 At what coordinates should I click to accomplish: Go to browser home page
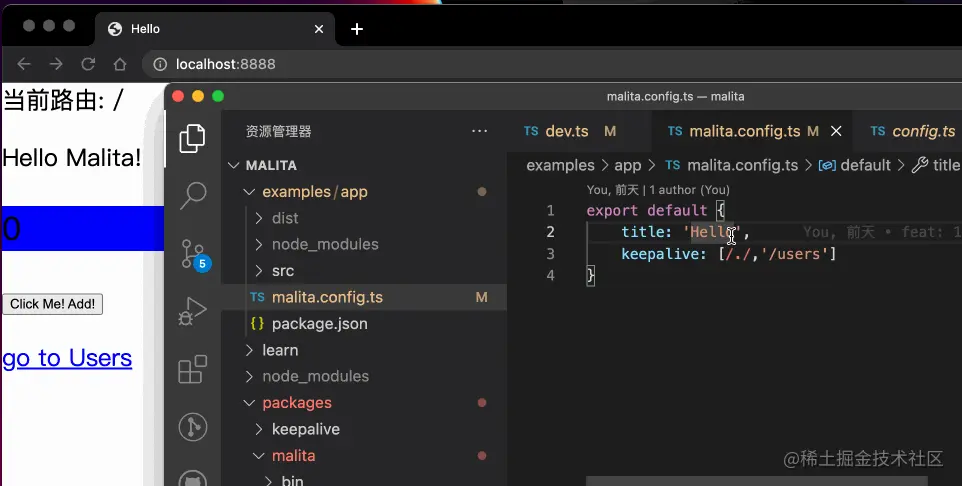(x=120, y=64)
